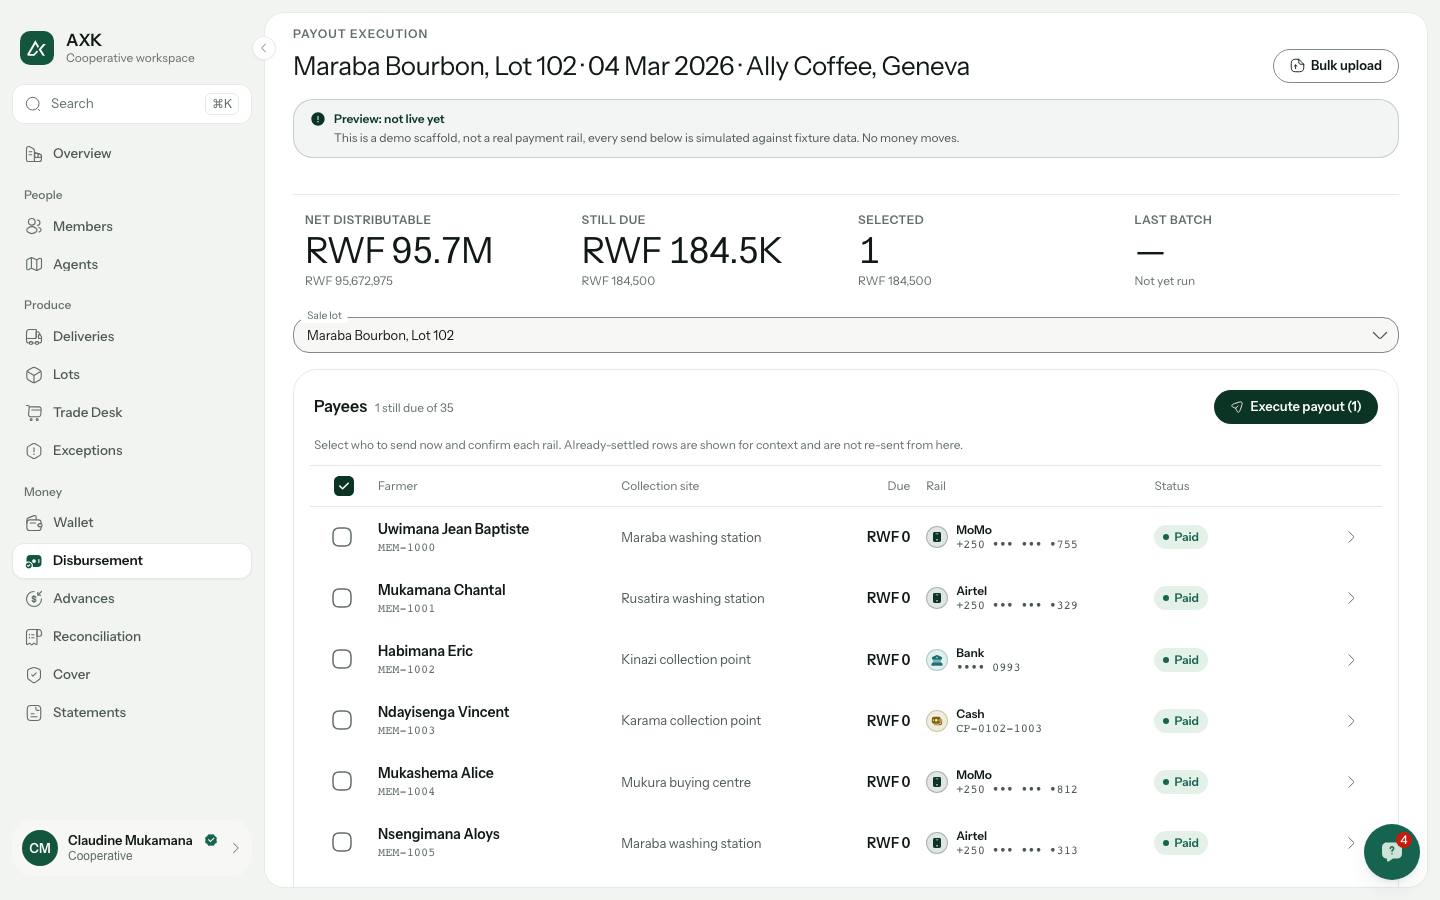Click the AXK cooperative logo icon
Viewport: 1440px width, 900px height.
pos(37,48)
